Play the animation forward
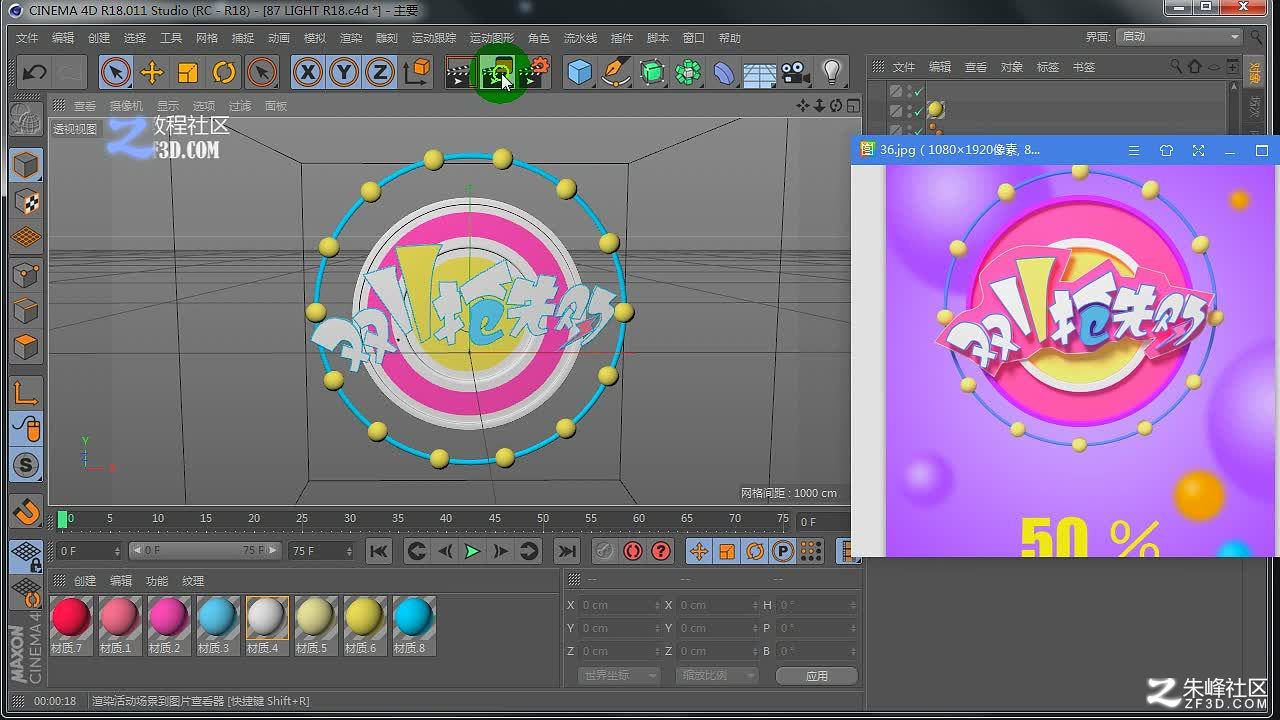Screen dimensions: 1280x720 click(473, 551)
